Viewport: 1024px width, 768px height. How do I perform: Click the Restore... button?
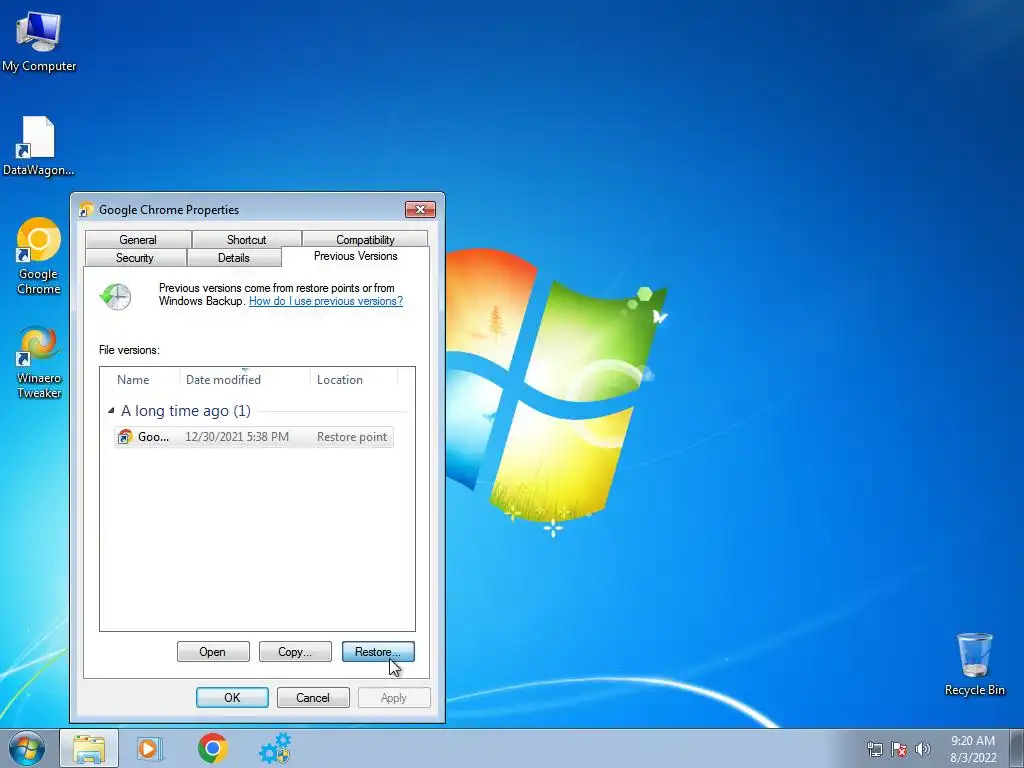(378, 652)
